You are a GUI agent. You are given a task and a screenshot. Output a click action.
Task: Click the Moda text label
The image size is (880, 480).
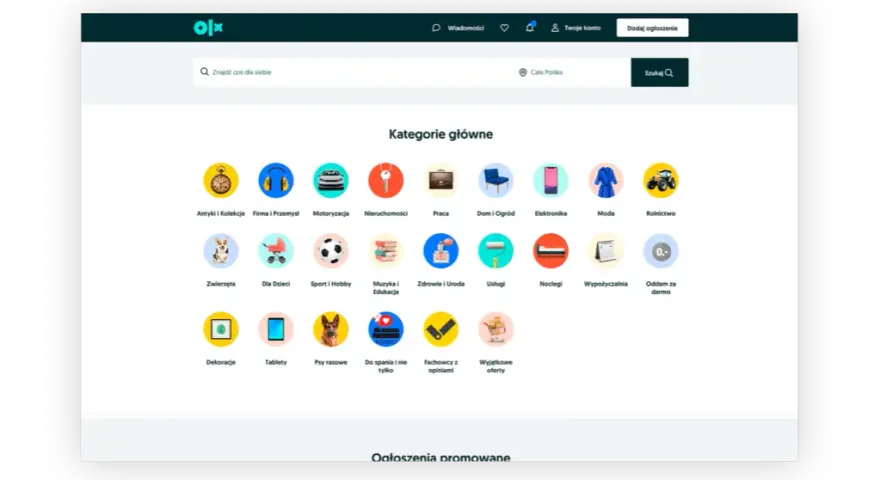(606, 213)
